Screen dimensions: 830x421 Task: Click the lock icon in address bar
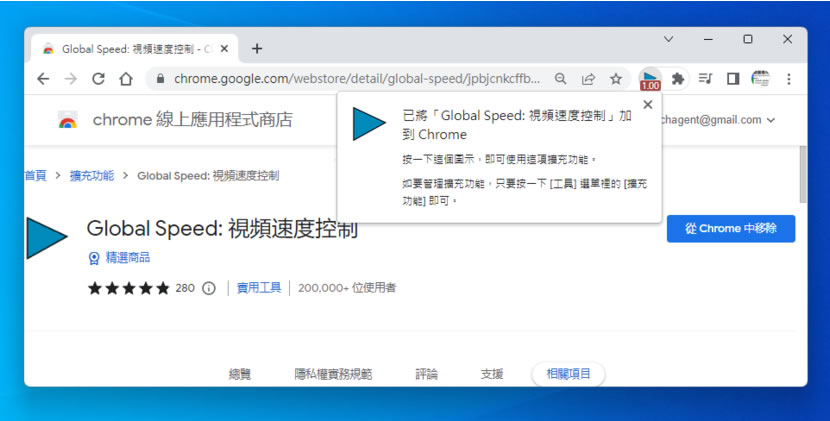[160, 79]
